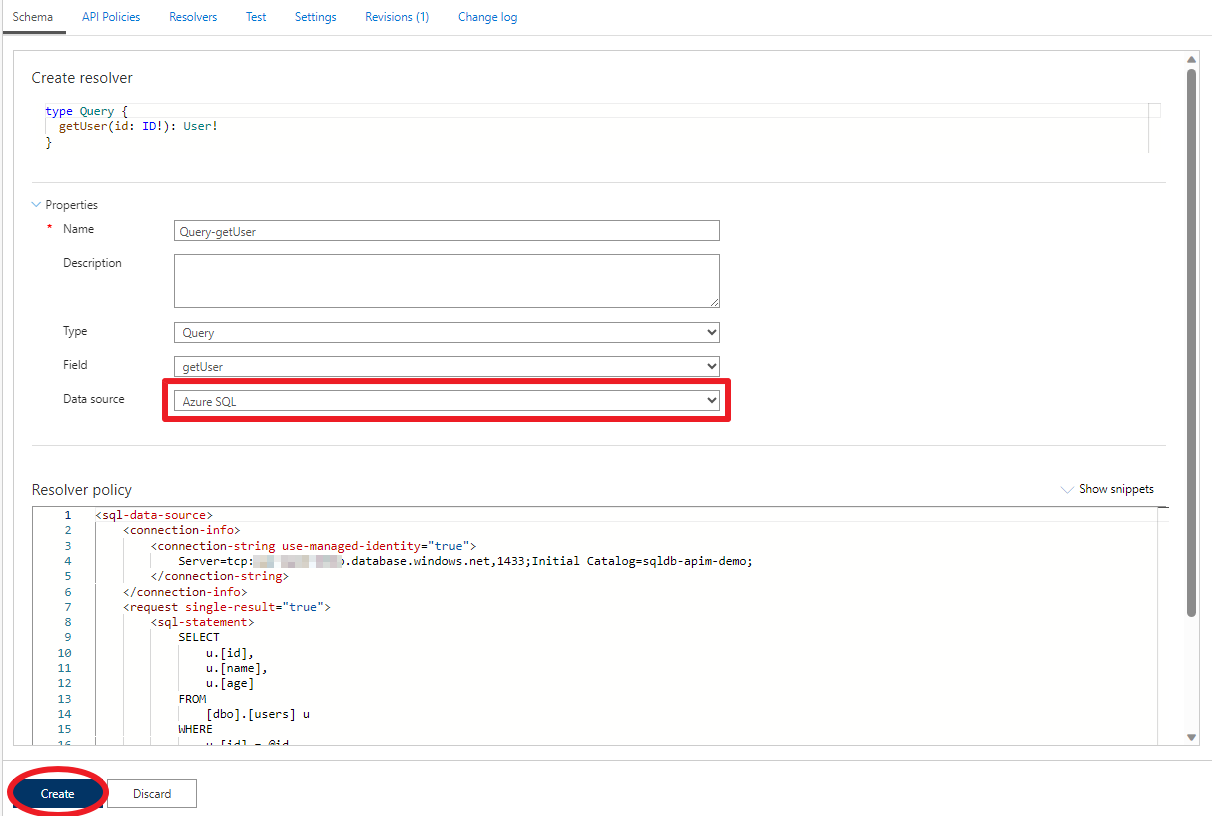Screen dimensions: 1212x816
Task: Click the page vertical scrollbar thumb
Action: pyautogui.click(x=1191, y=342)
